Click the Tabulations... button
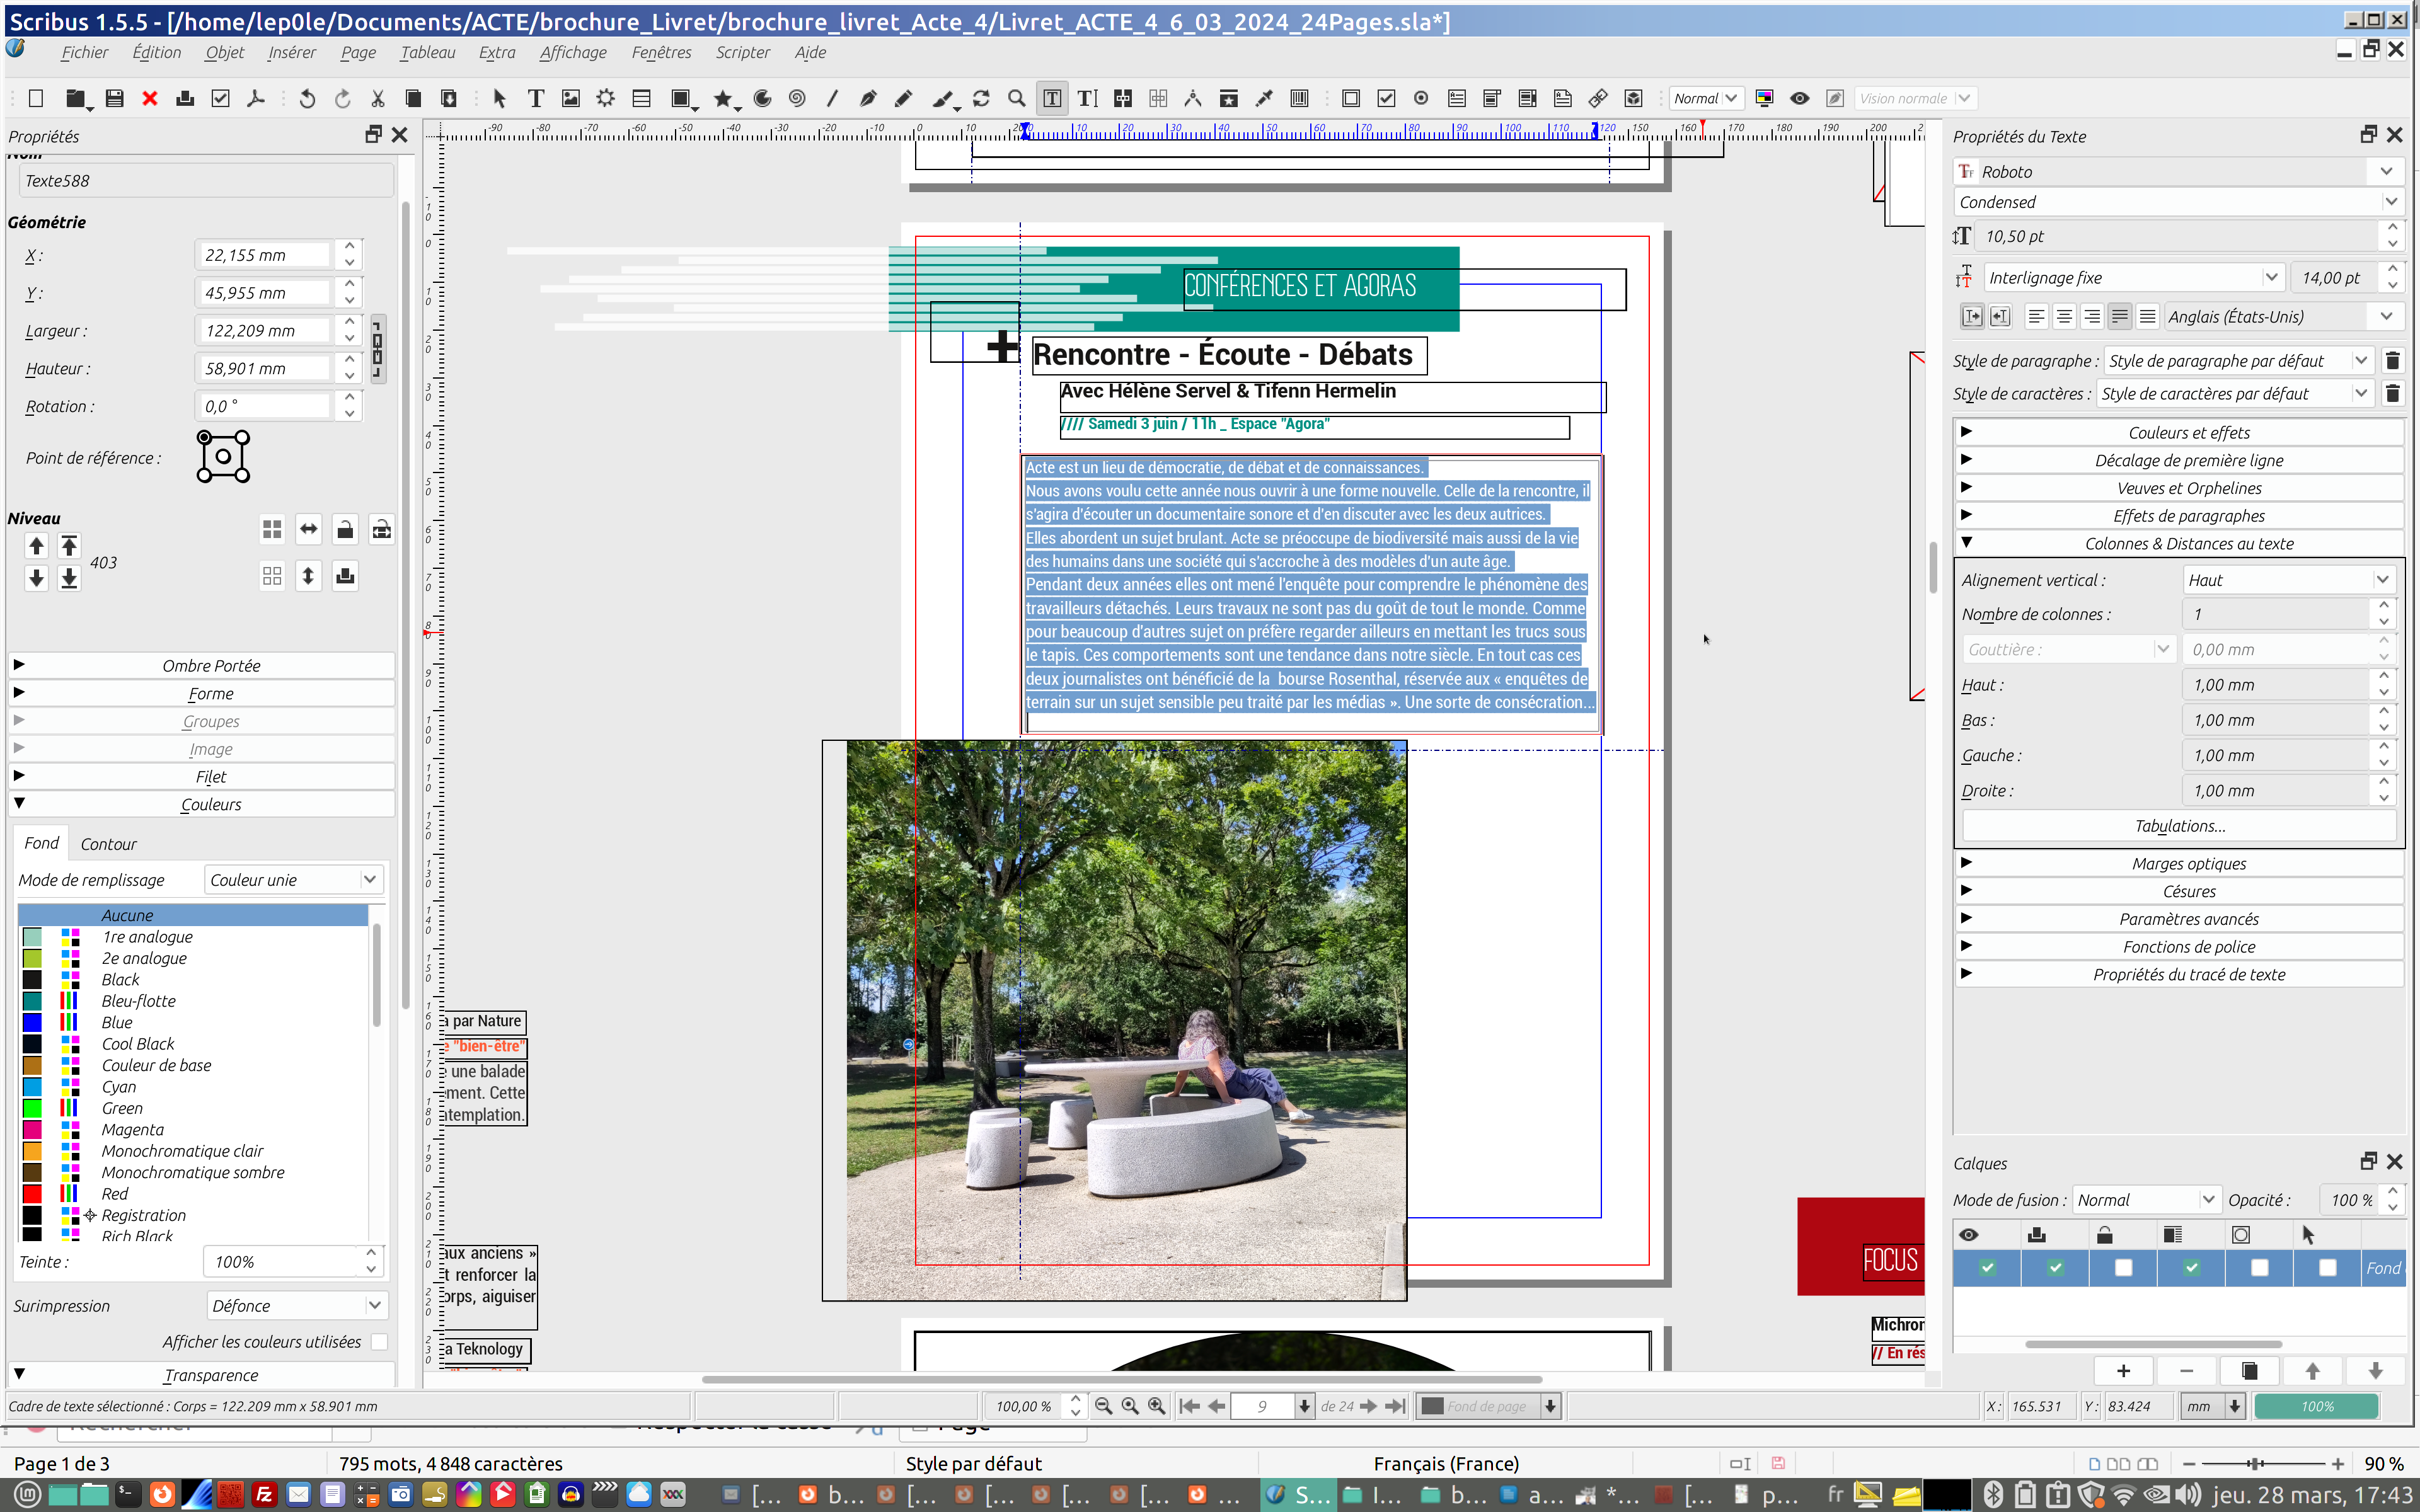Viewport: 2420px width, 1512px height. pos(2179,826)
